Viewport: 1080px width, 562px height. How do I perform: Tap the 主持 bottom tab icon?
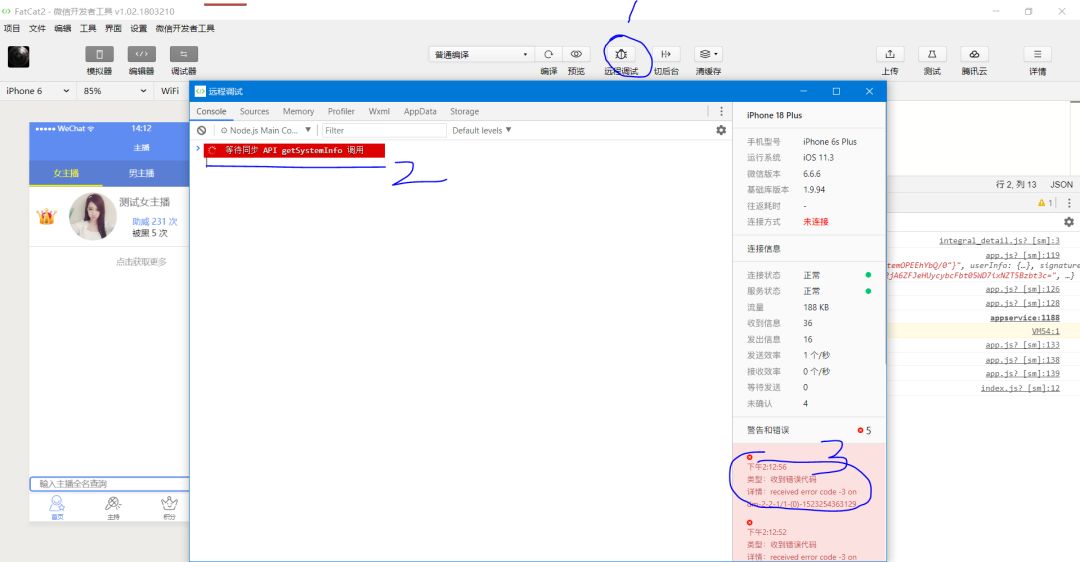[114, 508]
